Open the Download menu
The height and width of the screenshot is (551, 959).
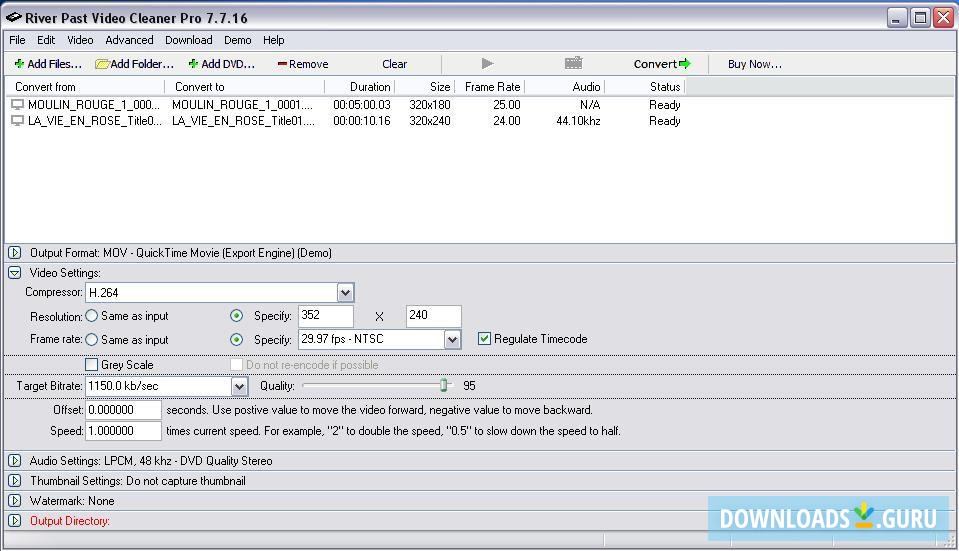coord(188,40)
